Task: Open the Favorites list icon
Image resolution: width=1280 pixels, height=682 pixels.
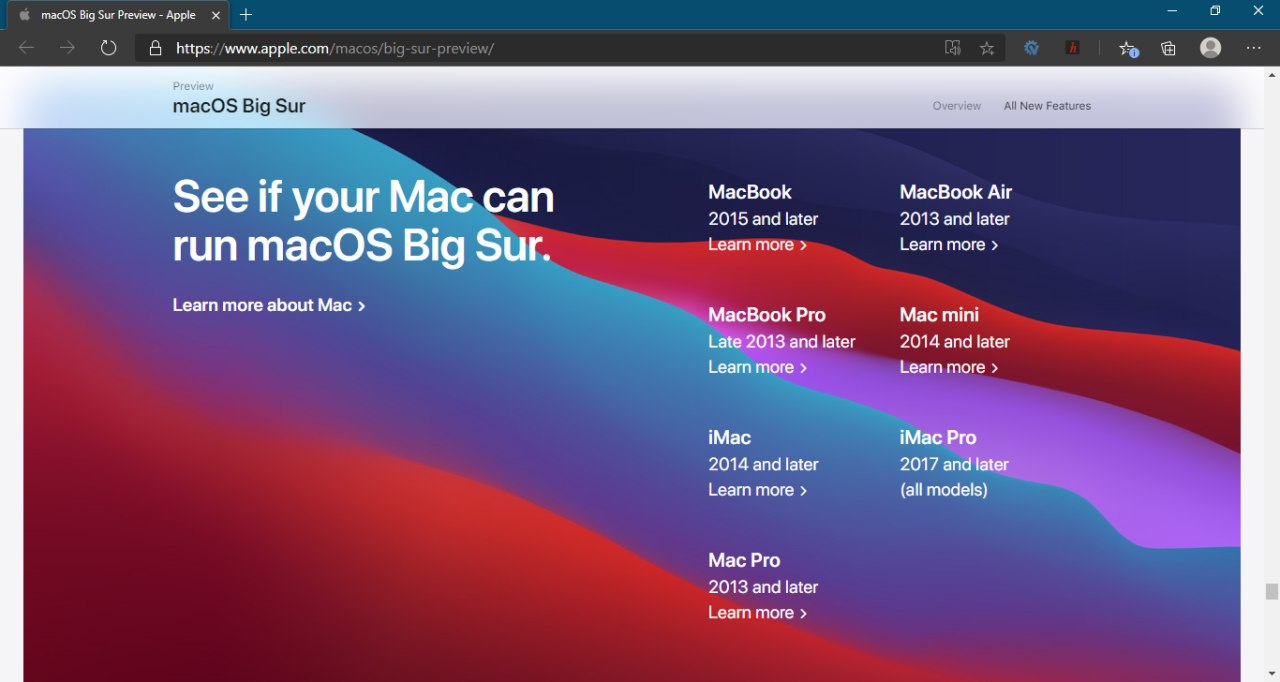Action: coord(1128,48)
